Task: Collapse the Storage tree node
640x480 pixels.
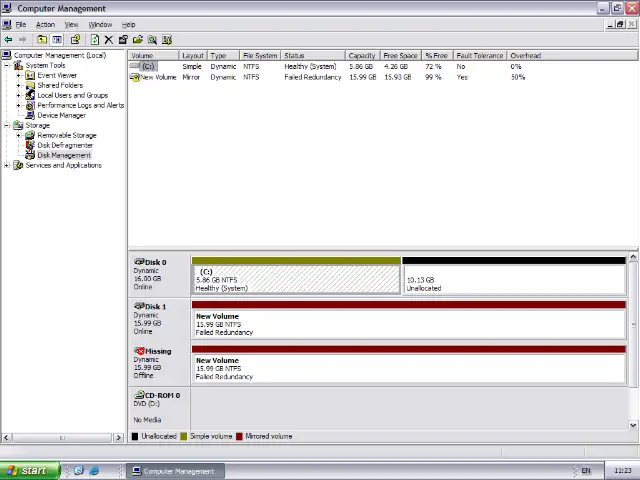Action: coord(7,125)
